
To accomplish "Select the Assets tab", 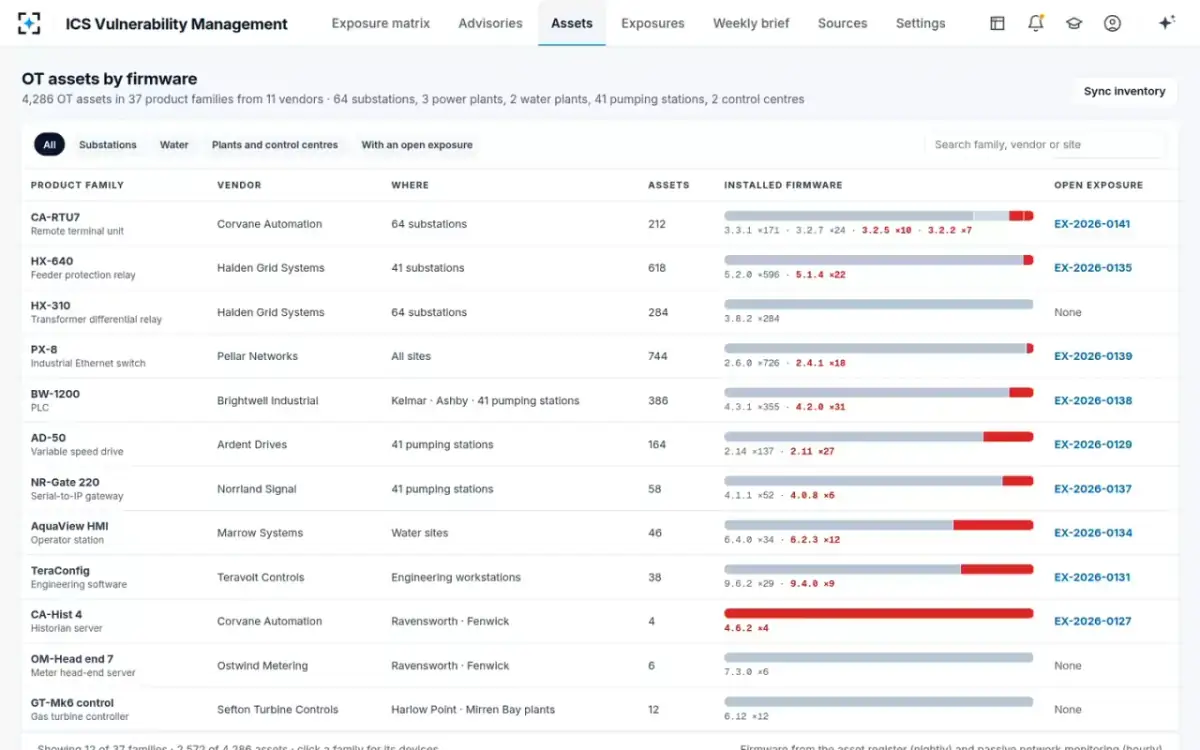I will [572, 23].
